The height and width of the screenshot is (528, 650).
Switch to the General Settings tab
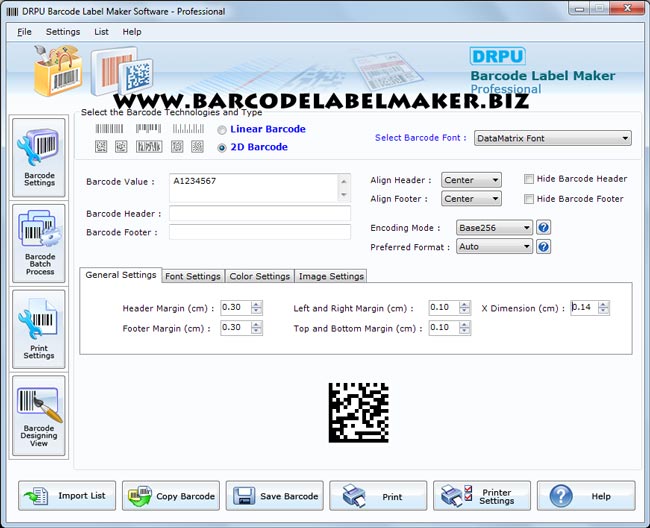pos(121,275)
